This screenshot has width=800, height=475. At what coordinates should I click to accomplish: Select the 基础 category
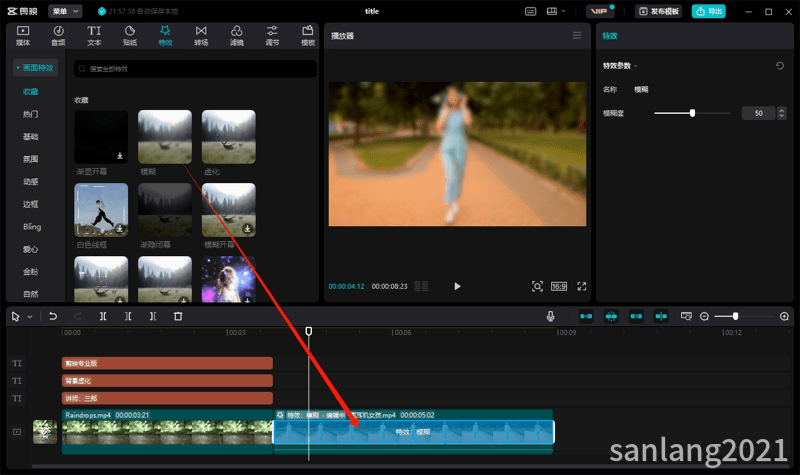coord(31,137)
